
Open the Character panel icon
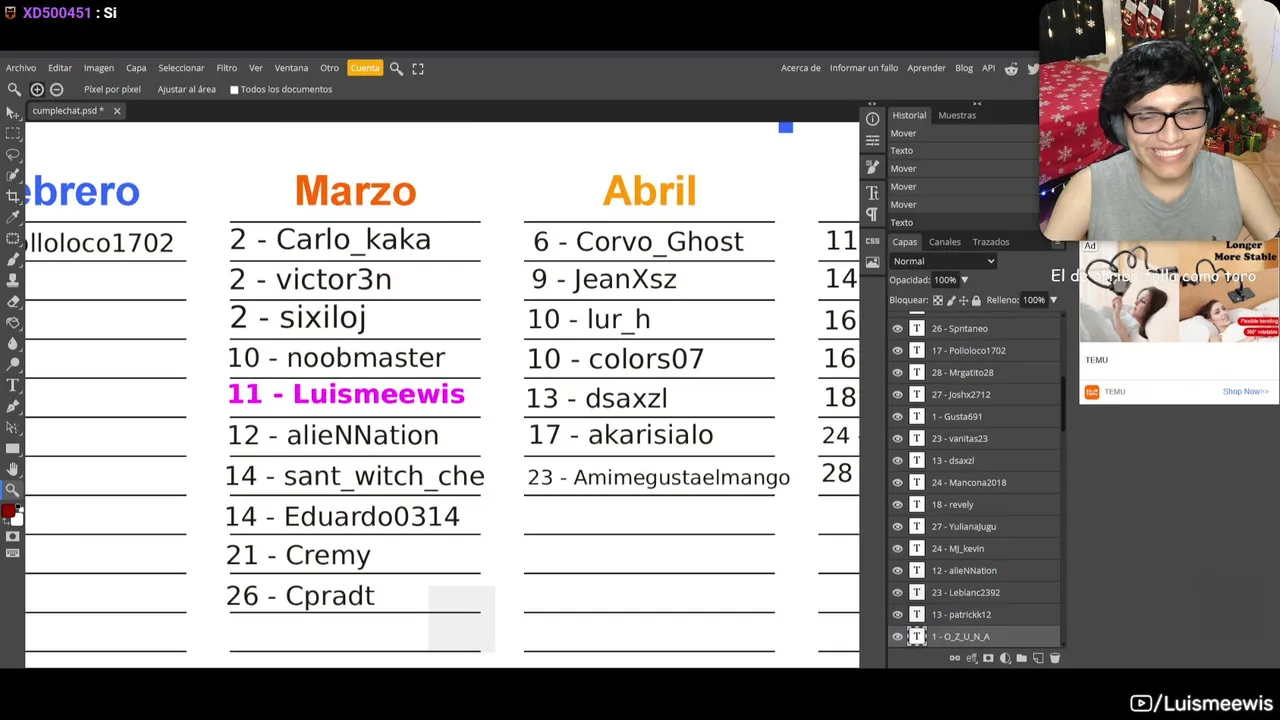[872, 192]
